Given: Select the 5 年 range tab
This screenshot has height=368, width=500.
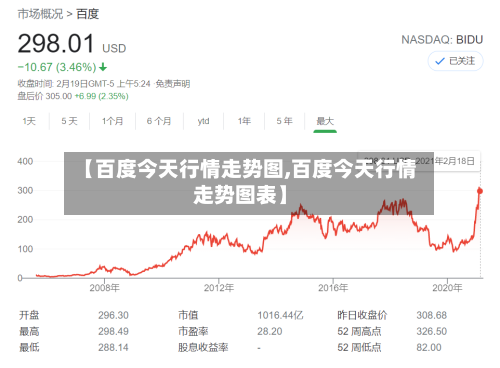Looking at the screenshot, I should click(284, 121).
